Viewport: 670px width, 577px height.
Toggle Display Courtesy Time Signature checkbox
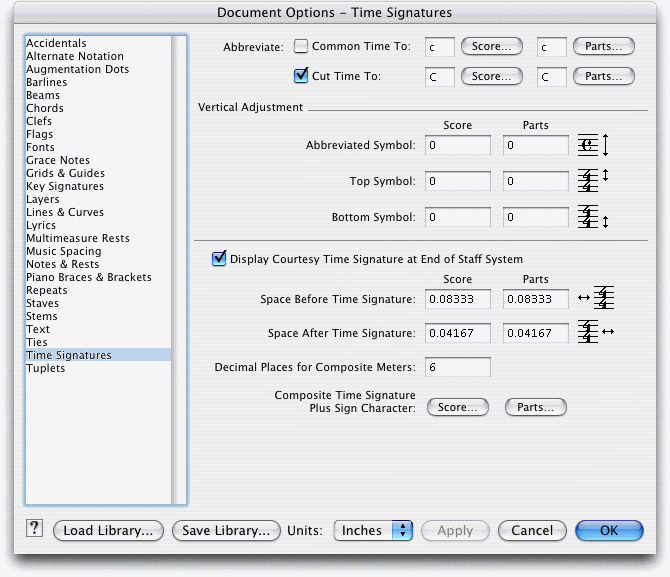pos(219,259)
